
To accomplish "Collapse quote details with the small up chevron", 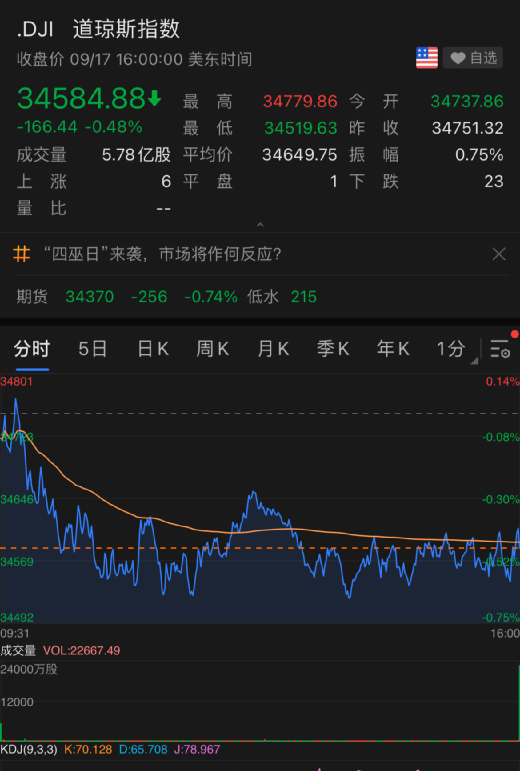I will pos(260,224).
